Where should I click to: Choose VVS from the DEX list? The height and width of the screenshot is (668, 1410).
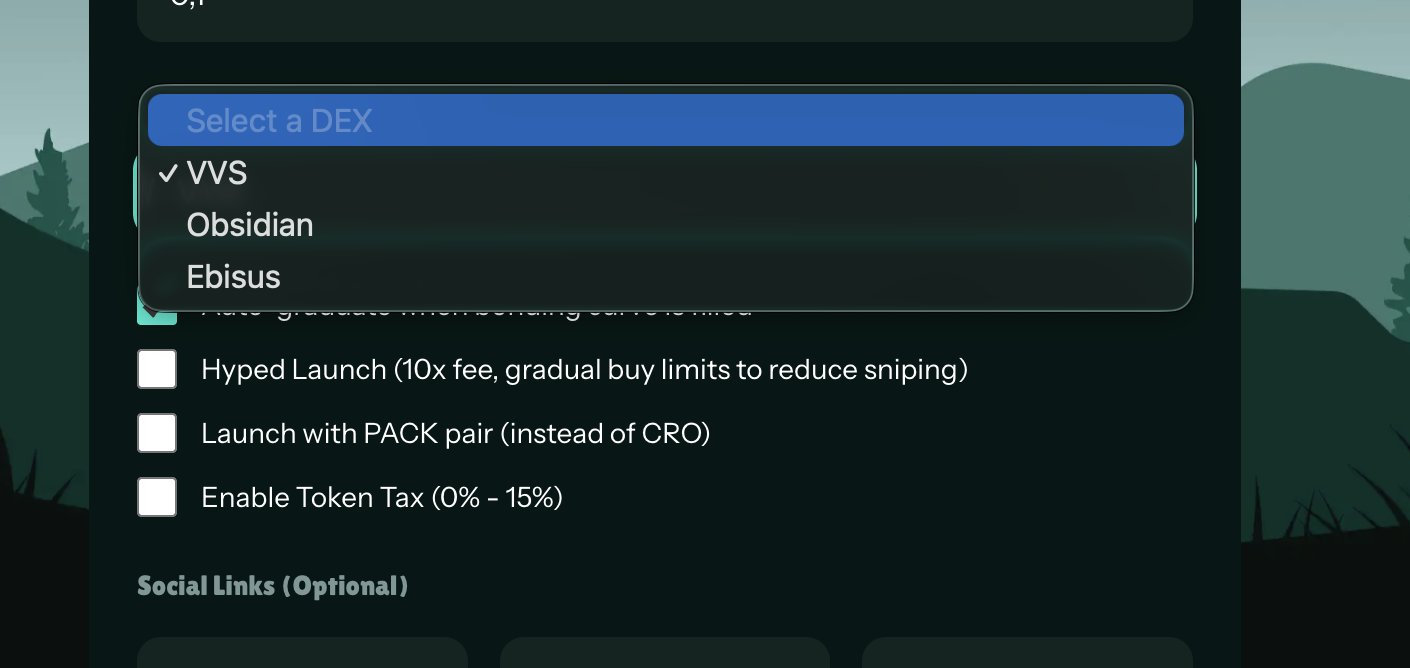click(217, 174)
